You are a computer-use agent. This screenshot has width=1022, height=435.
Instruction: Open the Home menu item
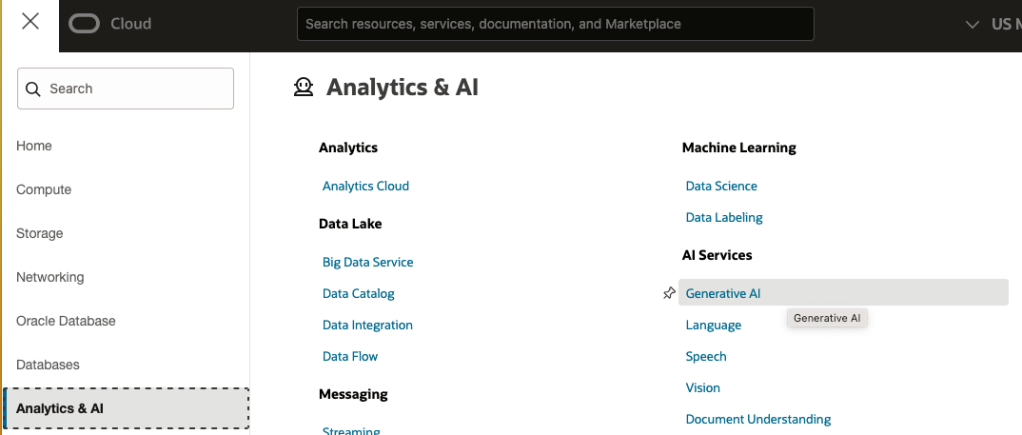point(34,146)
